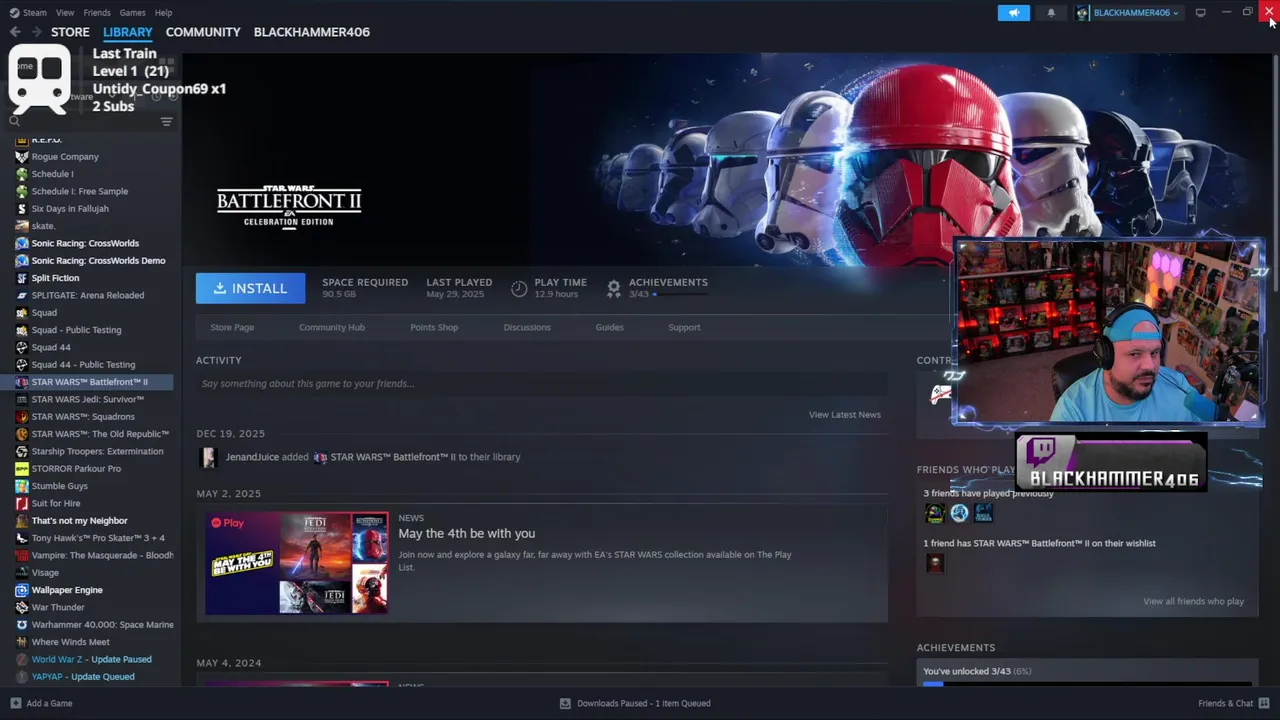
Task: Open the Store Page link
Action: click(232, 327)
